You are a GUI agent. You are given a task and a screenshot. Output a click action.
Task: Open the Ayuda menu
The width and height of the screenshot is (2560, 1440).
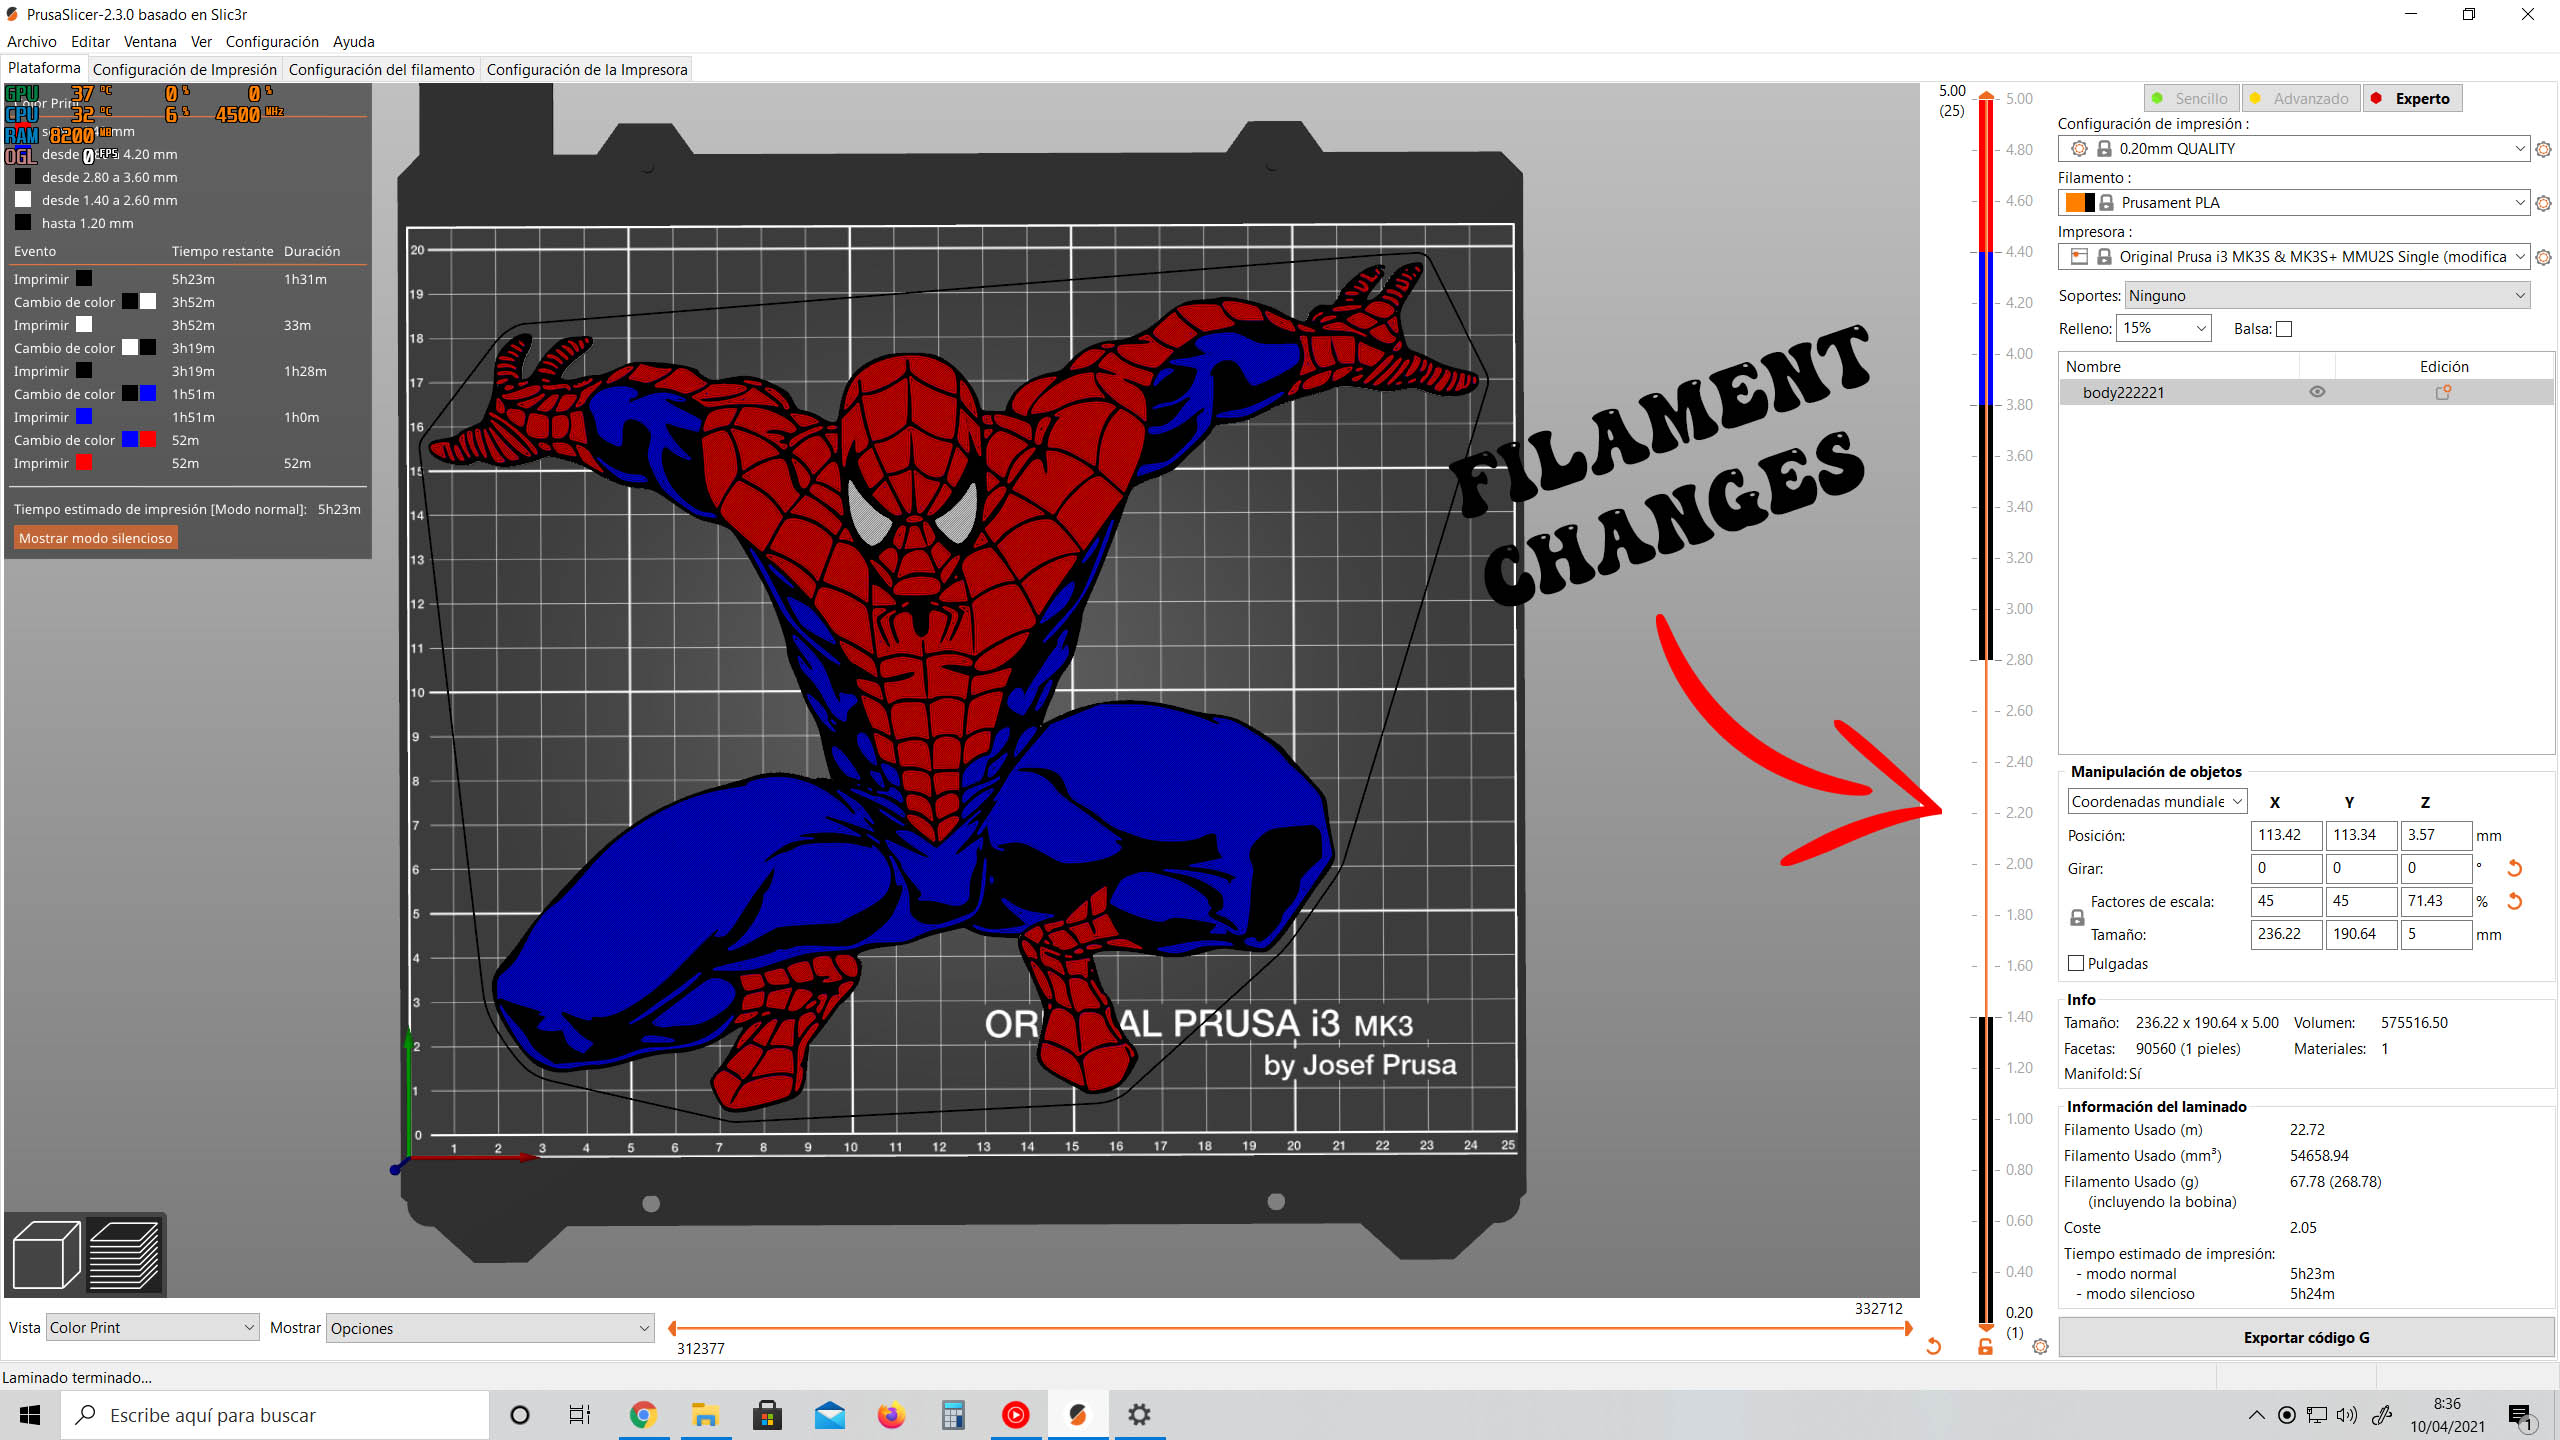[354, 42]
